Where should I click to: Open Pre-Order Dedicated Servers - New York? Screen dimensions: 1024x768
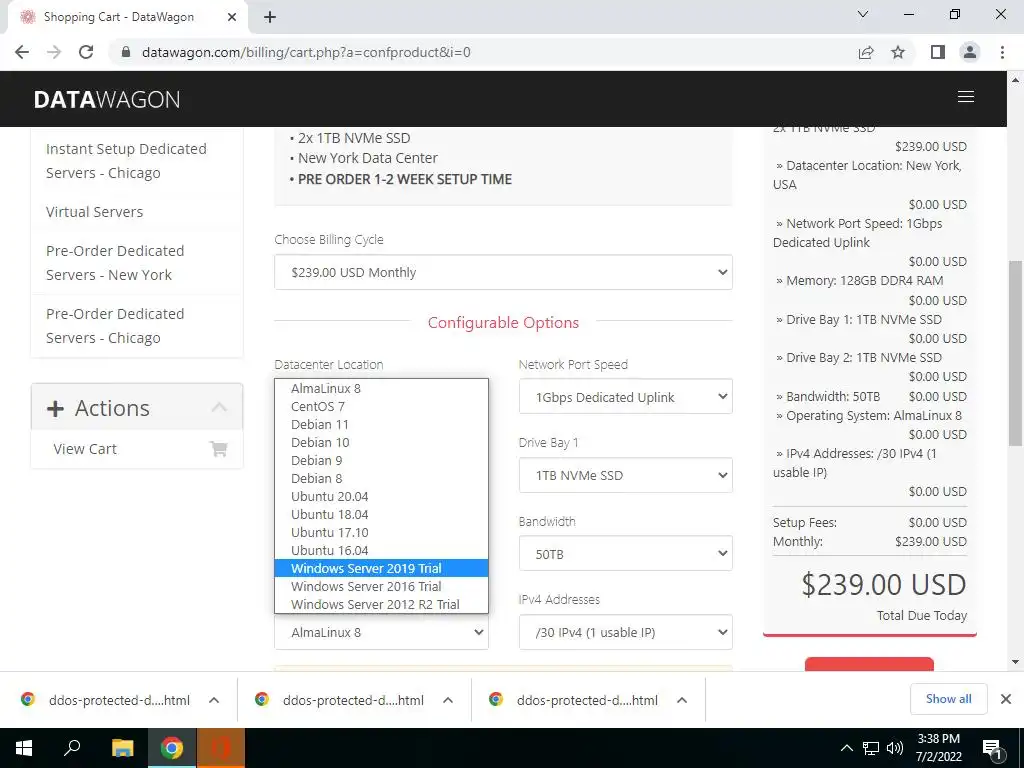[x=115, y=263]
